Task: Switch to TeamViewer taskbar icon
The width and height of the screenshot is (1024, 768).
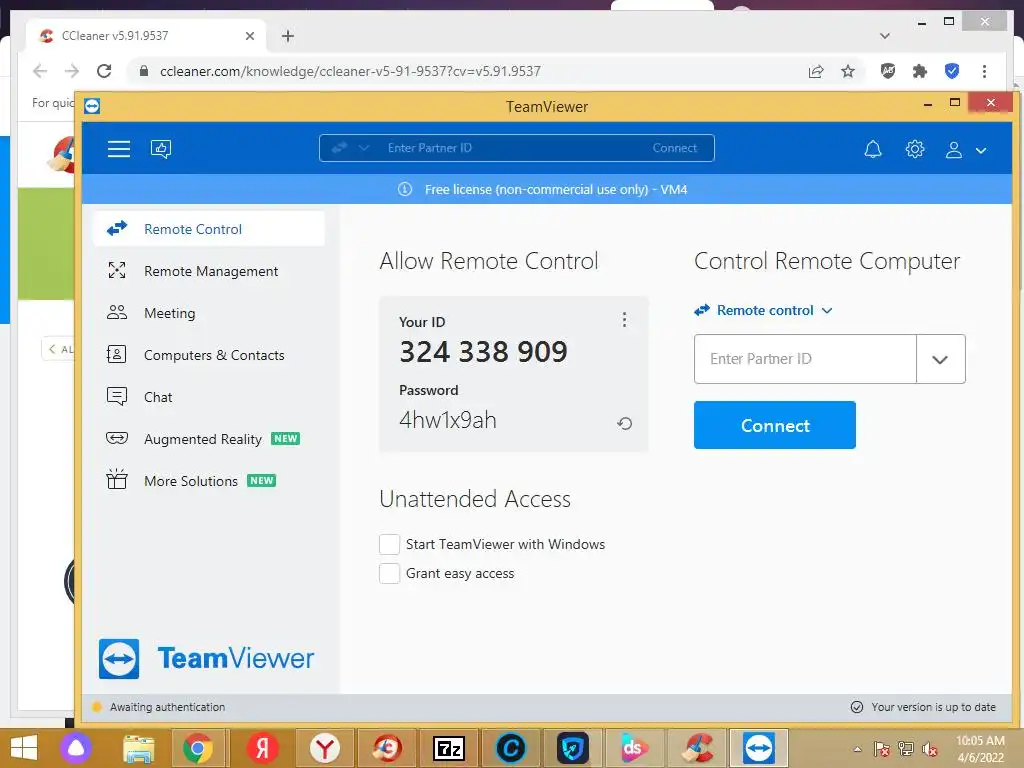Action: point(758,748)
